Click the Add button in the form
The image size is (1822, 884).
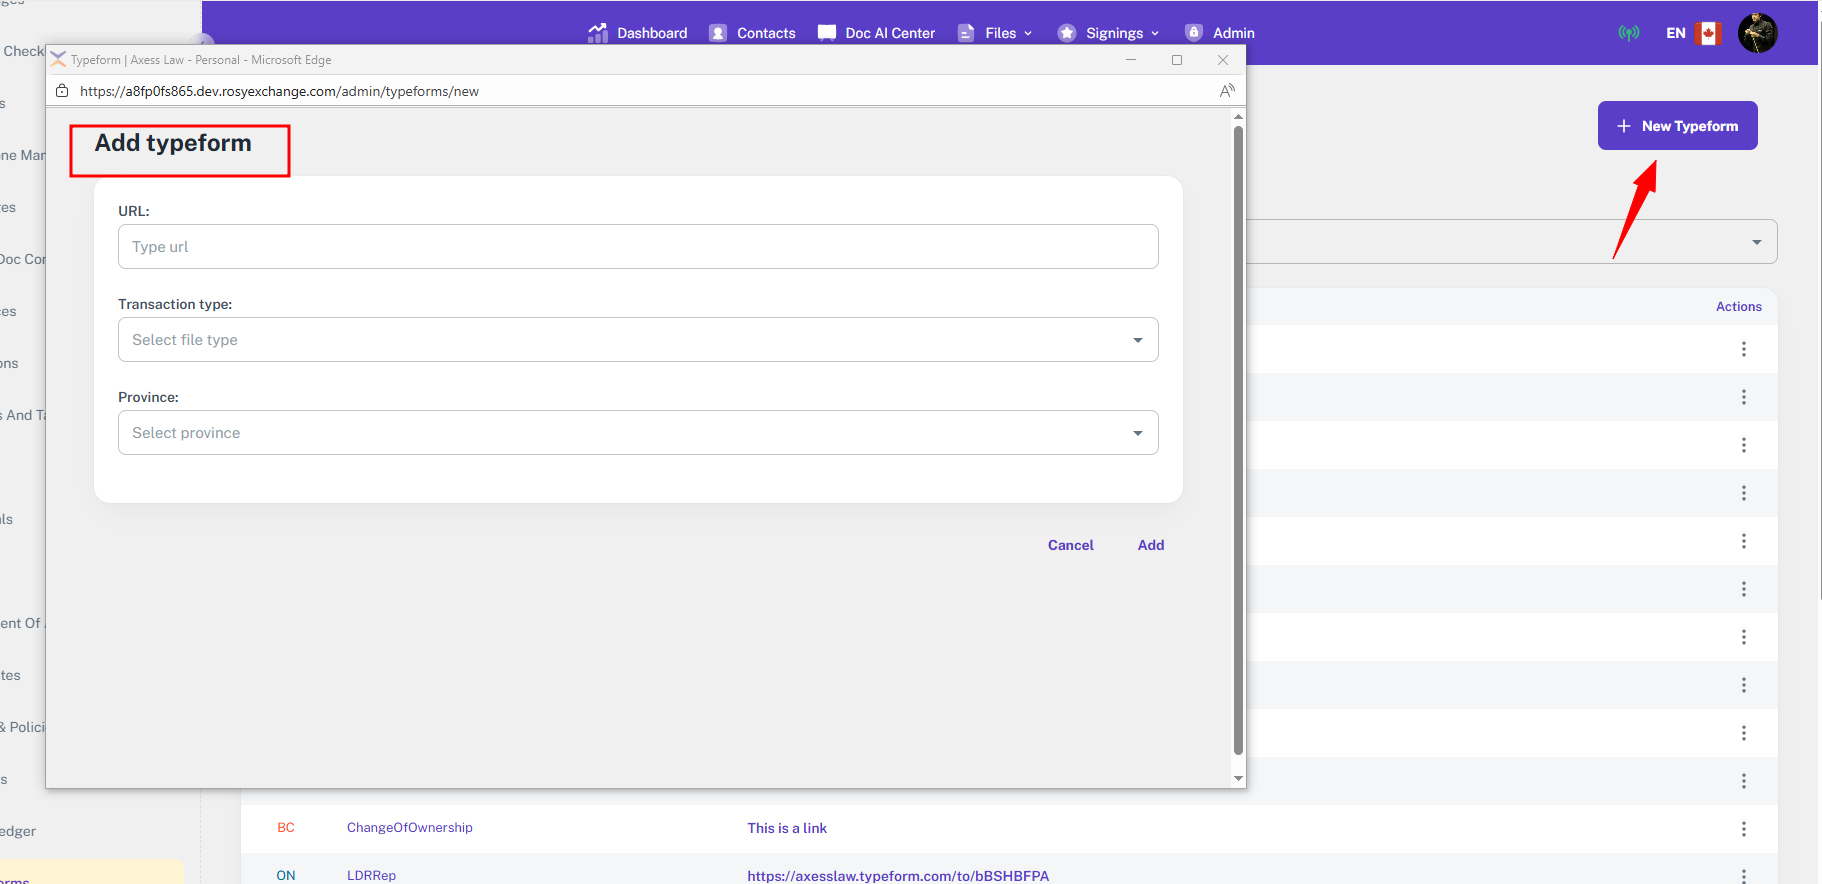click(1151, 545)
